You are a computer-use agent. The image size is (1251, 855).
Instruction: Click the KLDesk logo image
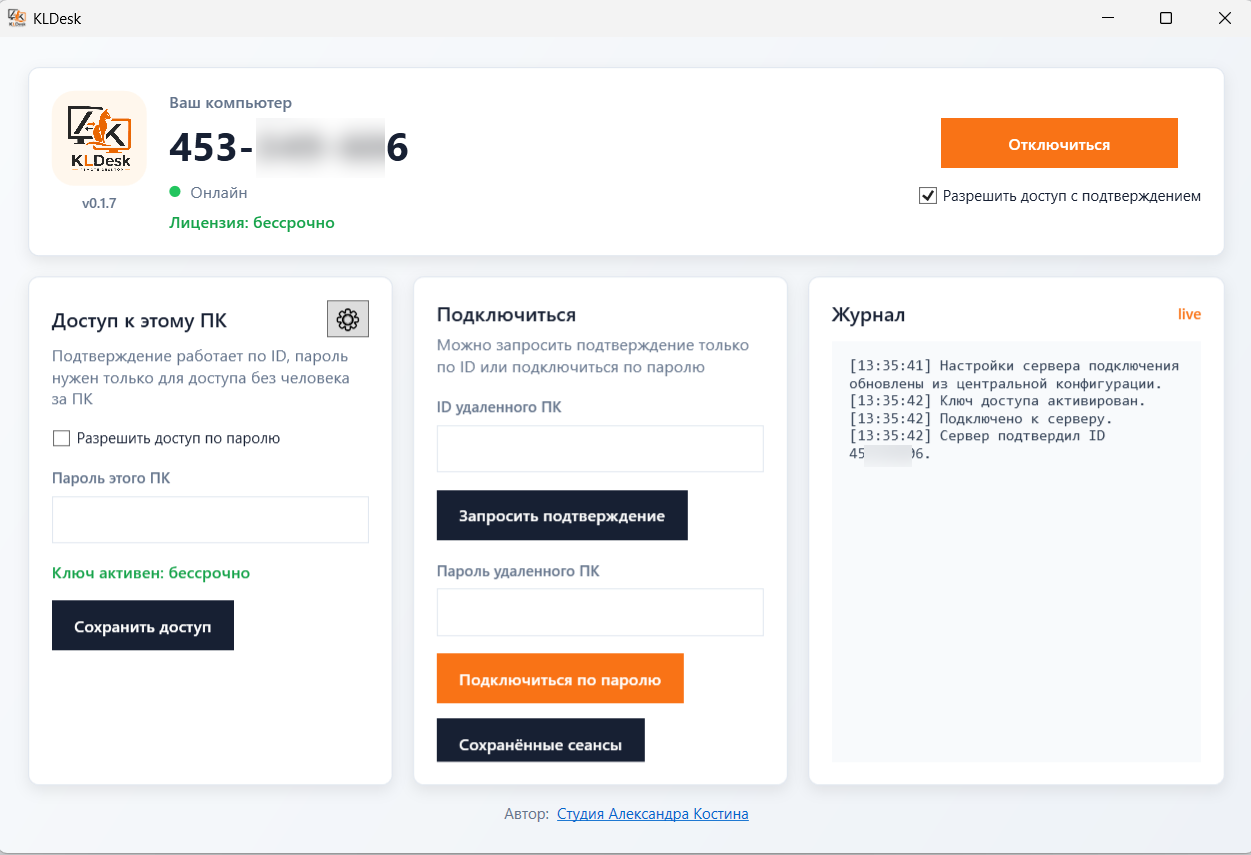pos(99,138)
